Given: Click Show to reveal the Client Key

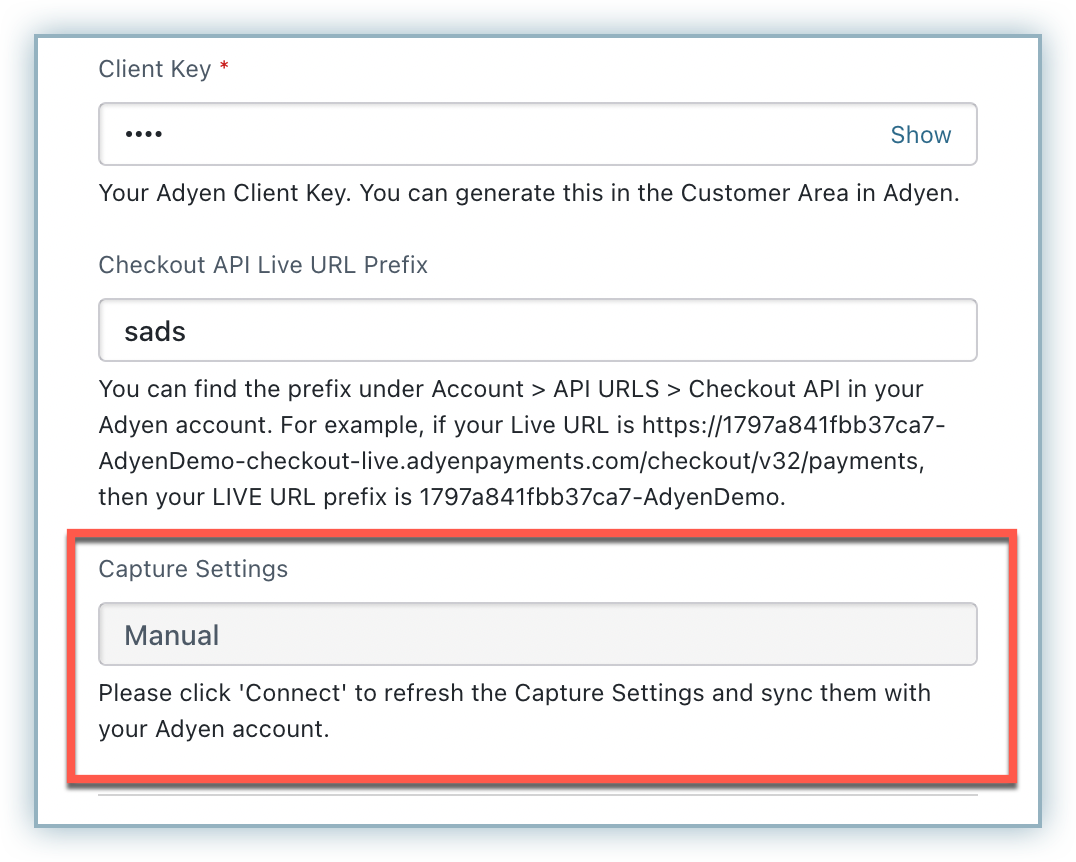Looking at the screenshot, I should 920,135.
